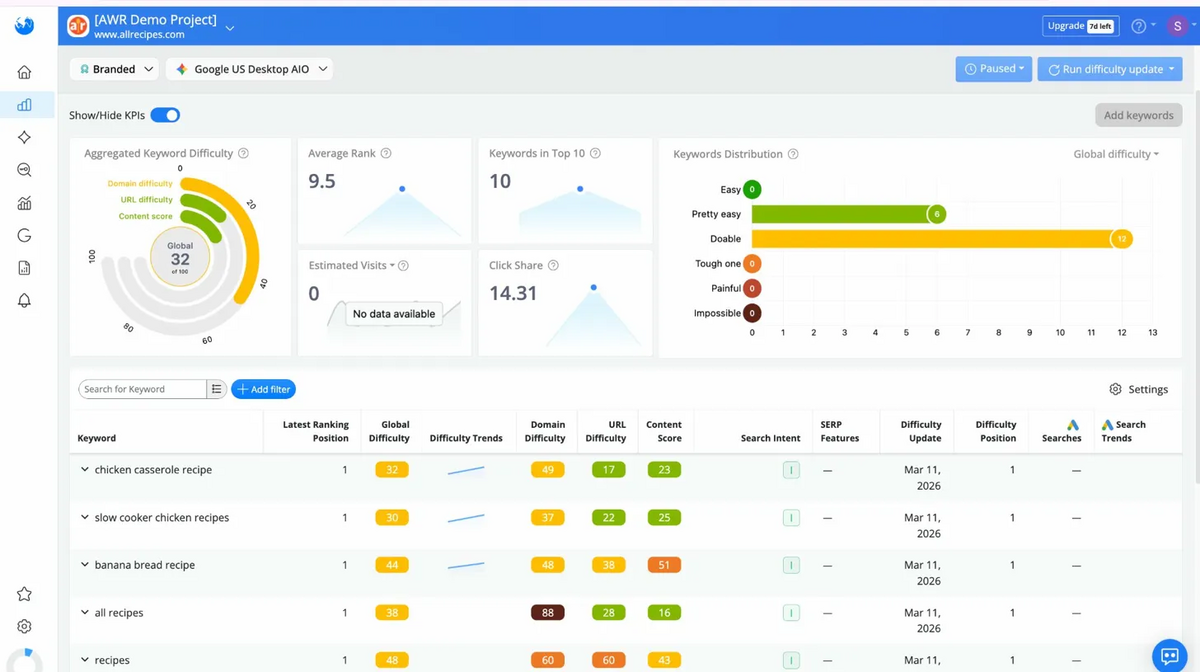
Task: Sort by Content Score column header
Action: 664,431
